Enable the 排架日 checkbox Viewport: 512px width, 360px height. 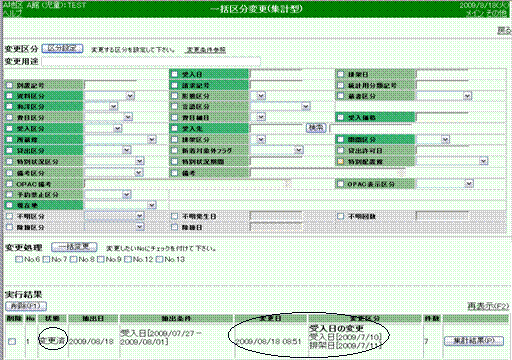pos(340,74)
